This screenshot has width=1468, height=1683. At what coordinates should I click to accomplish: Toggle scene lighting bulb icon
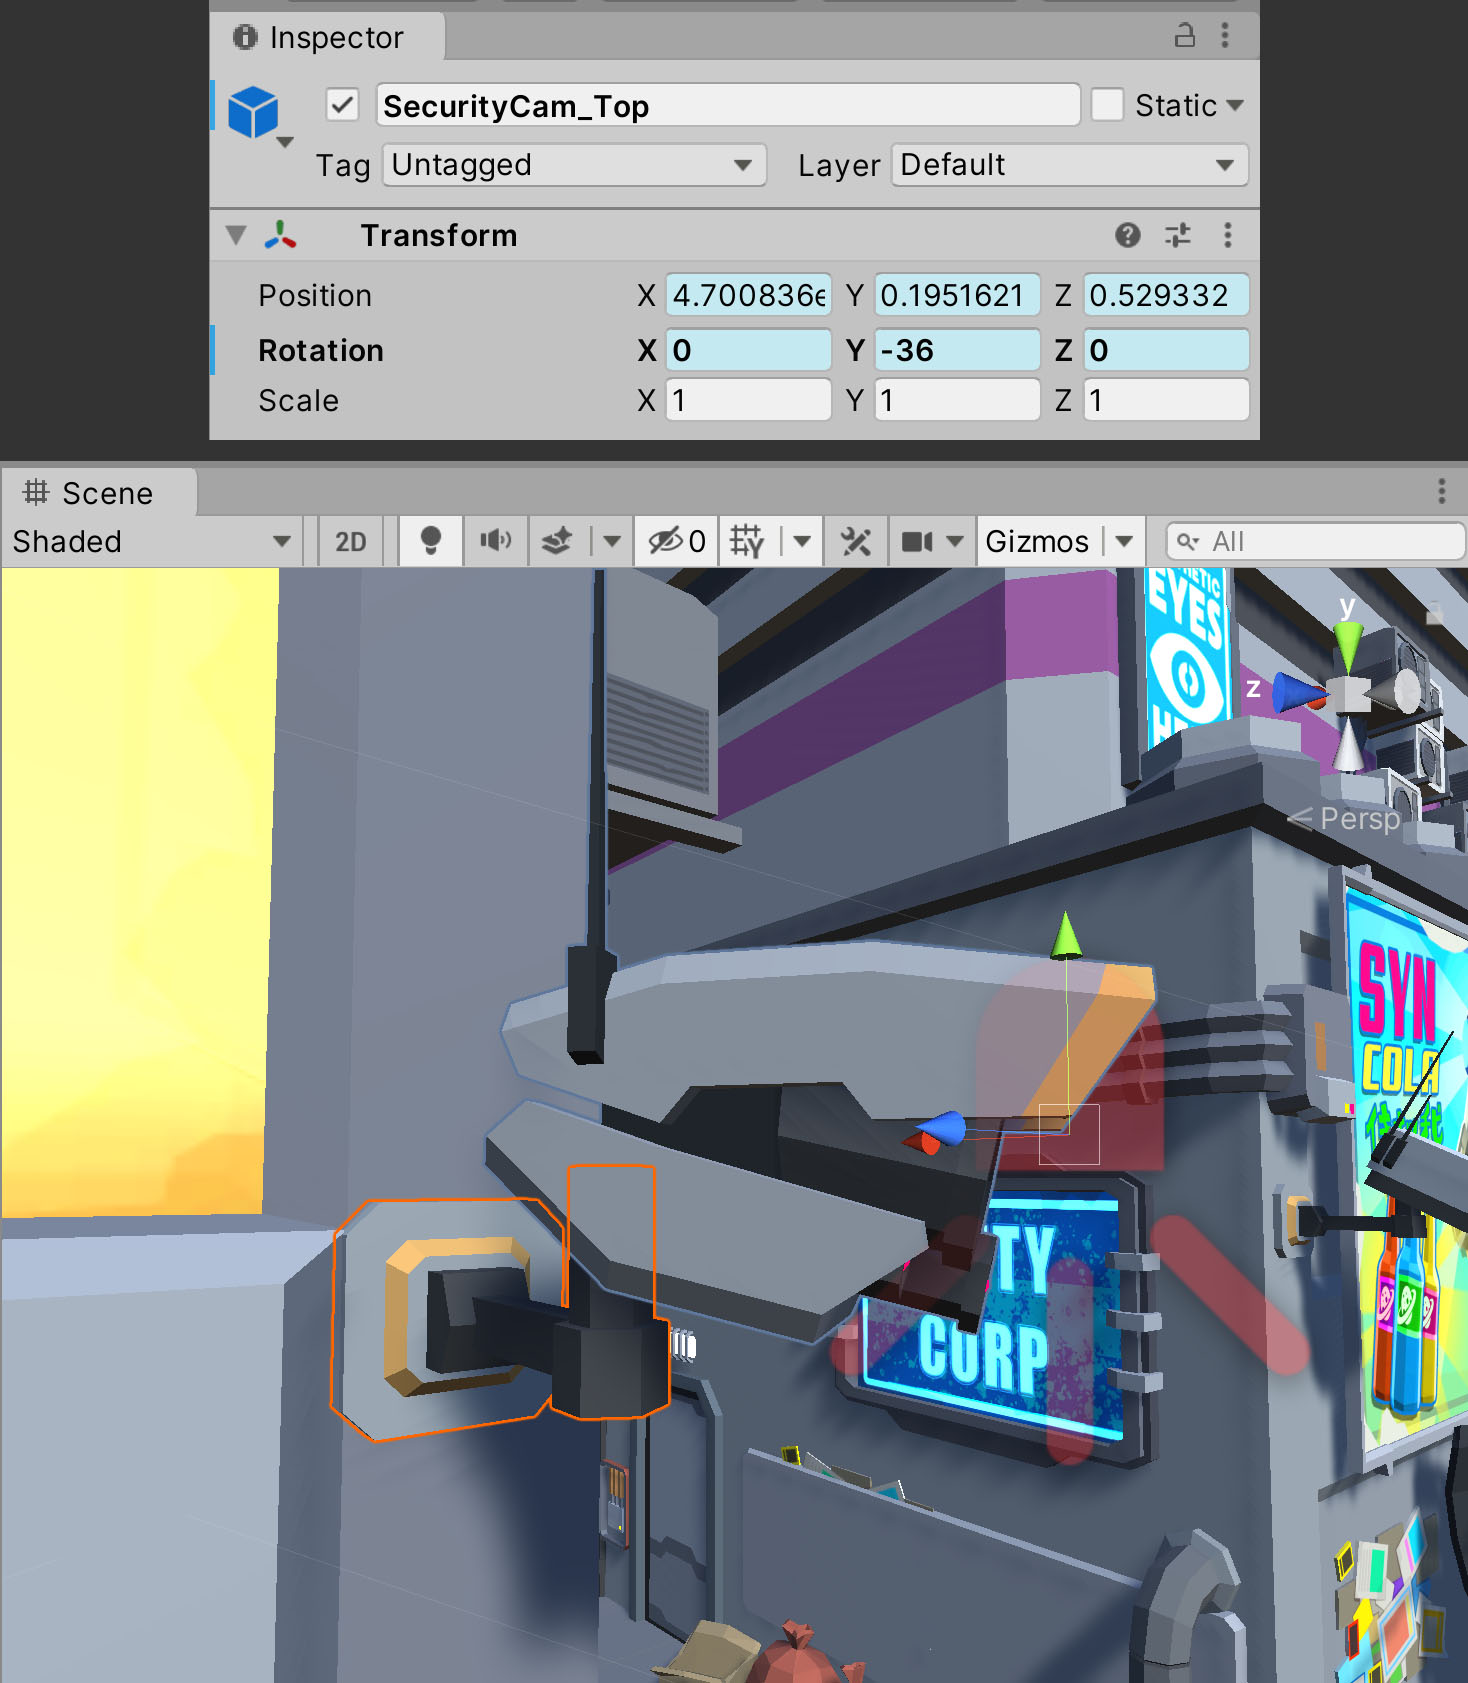(x=430, y=541)
